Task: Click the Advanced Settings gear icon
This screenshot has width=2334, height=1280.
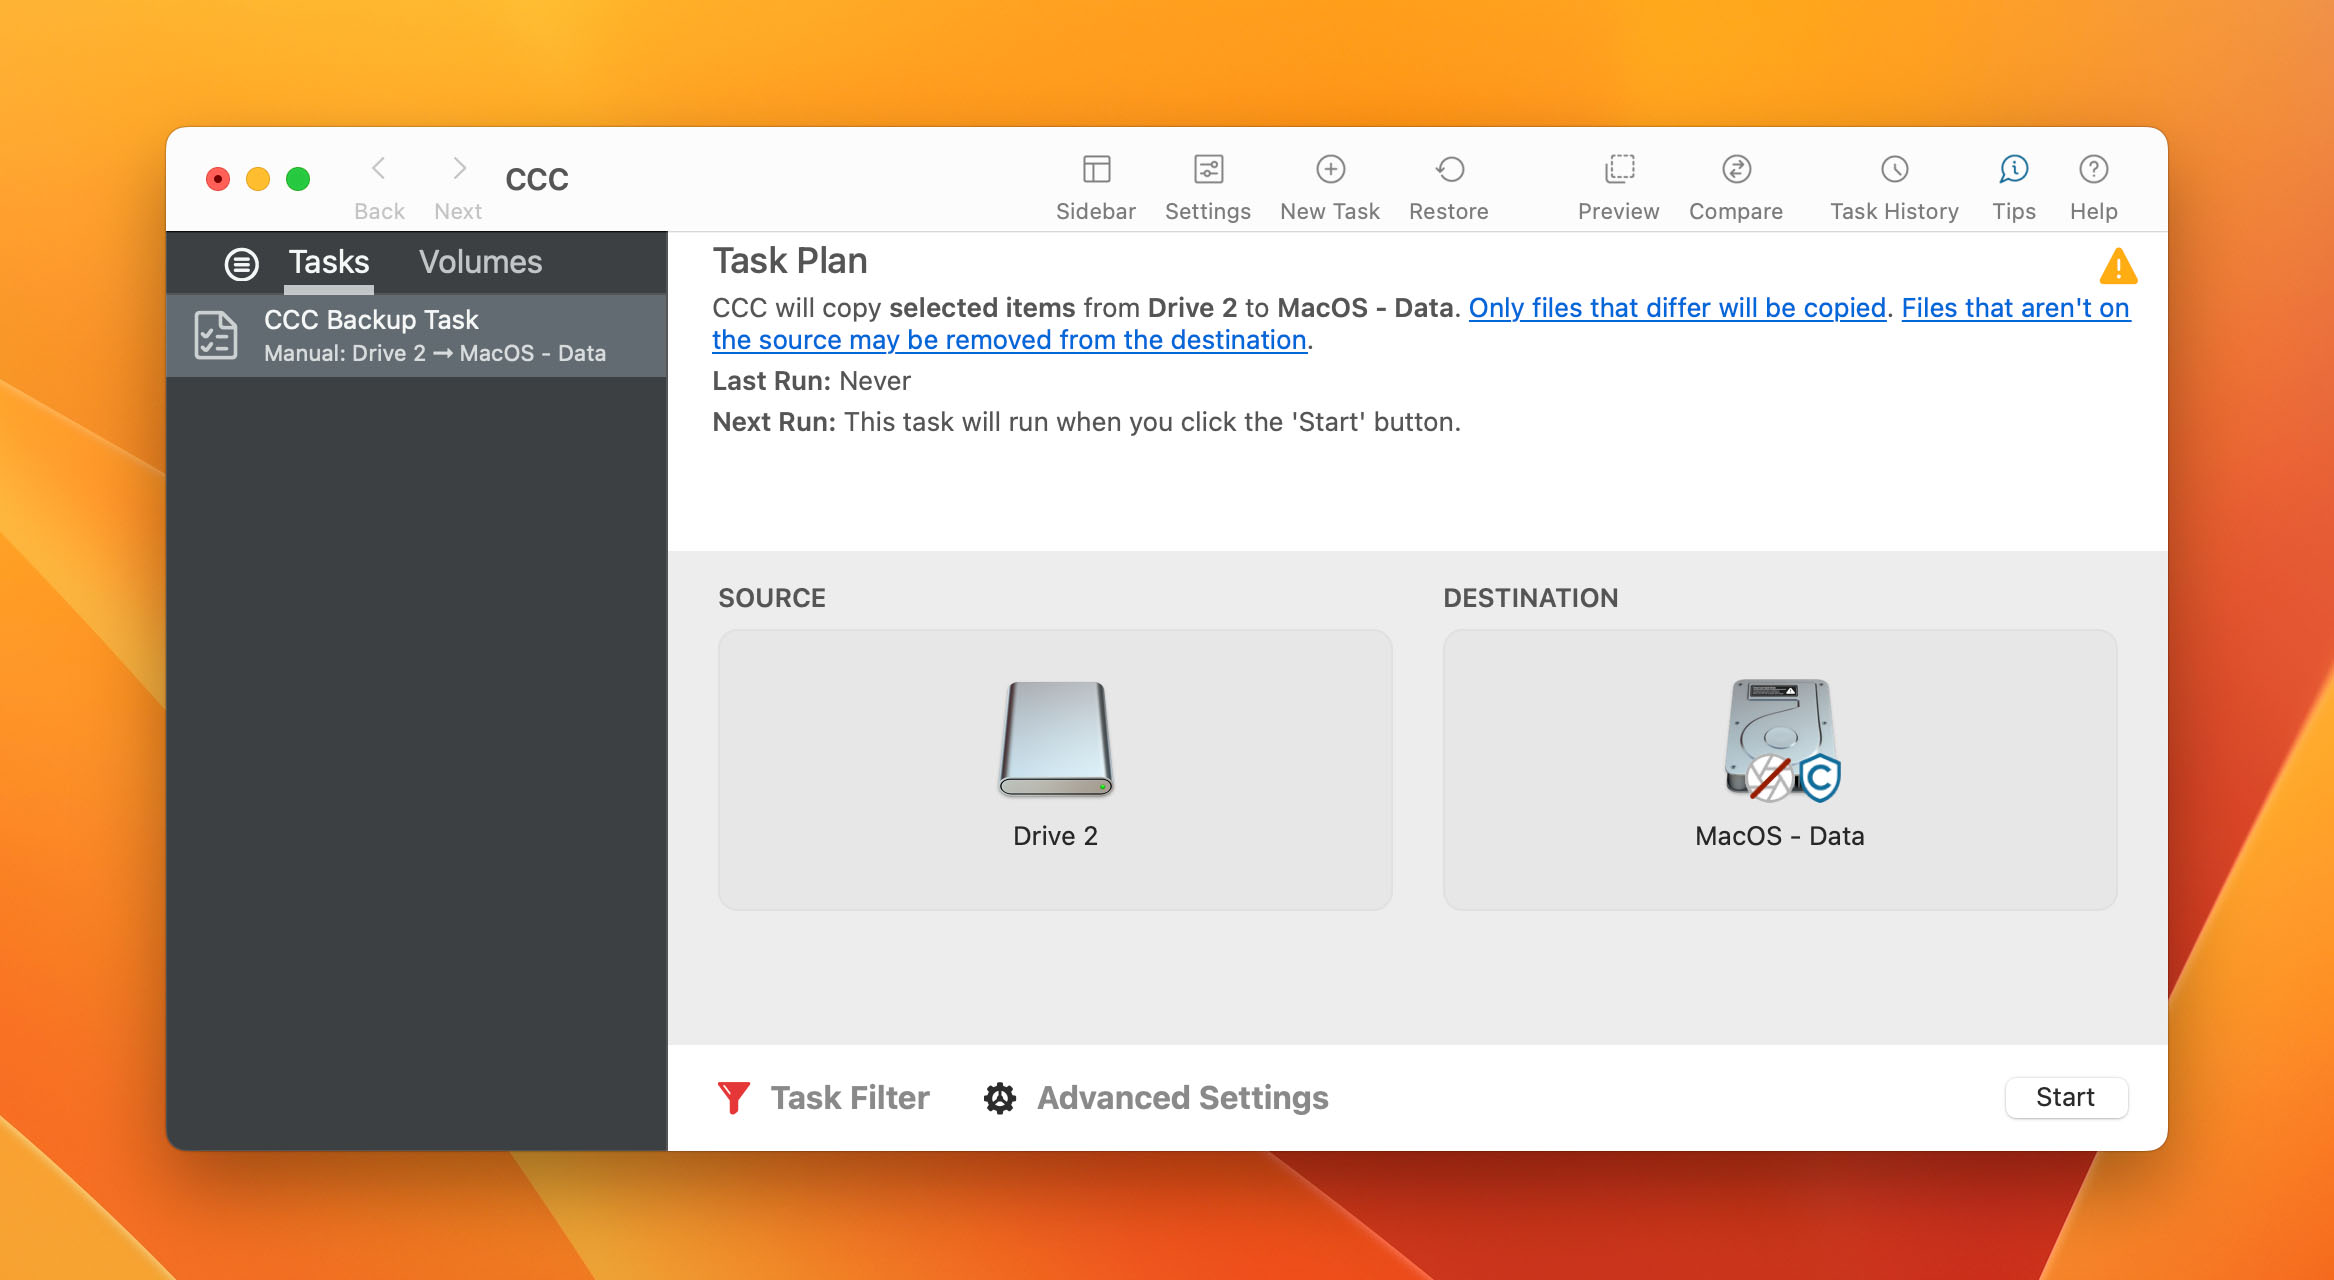Action: tap(1000, 1098)
